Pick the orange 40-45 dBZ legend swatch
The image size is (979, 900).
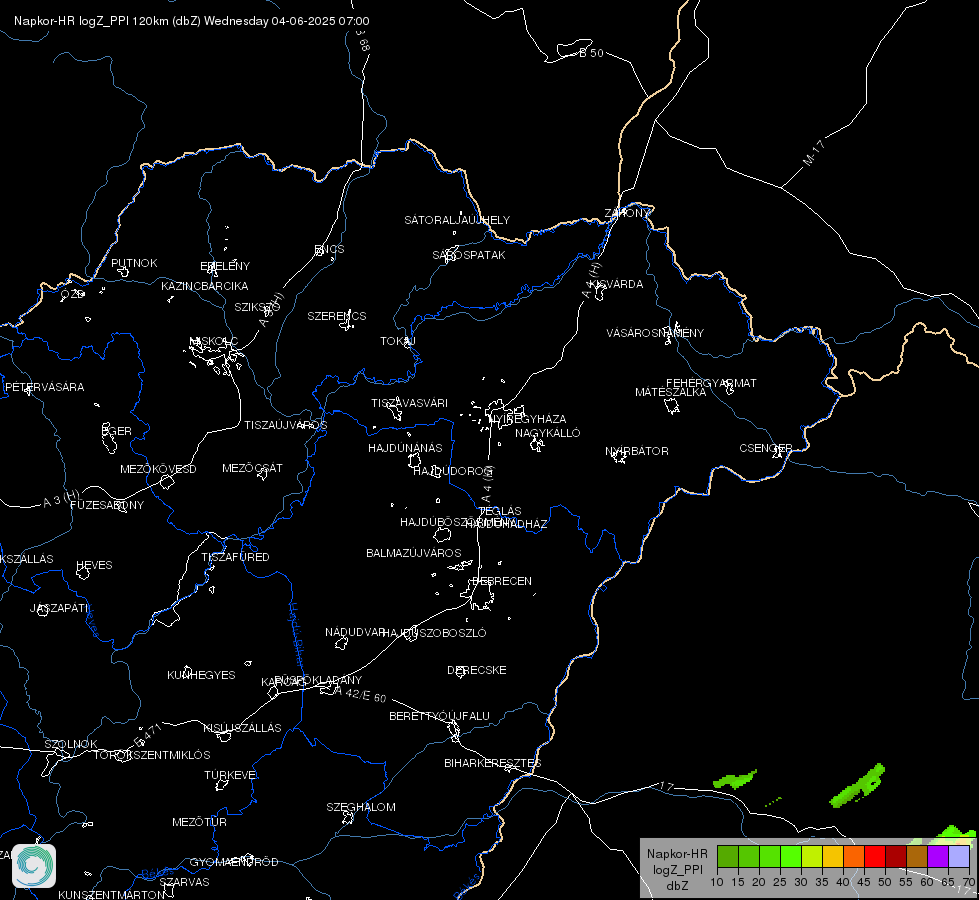pyautogui.click(x=854, y=857)
